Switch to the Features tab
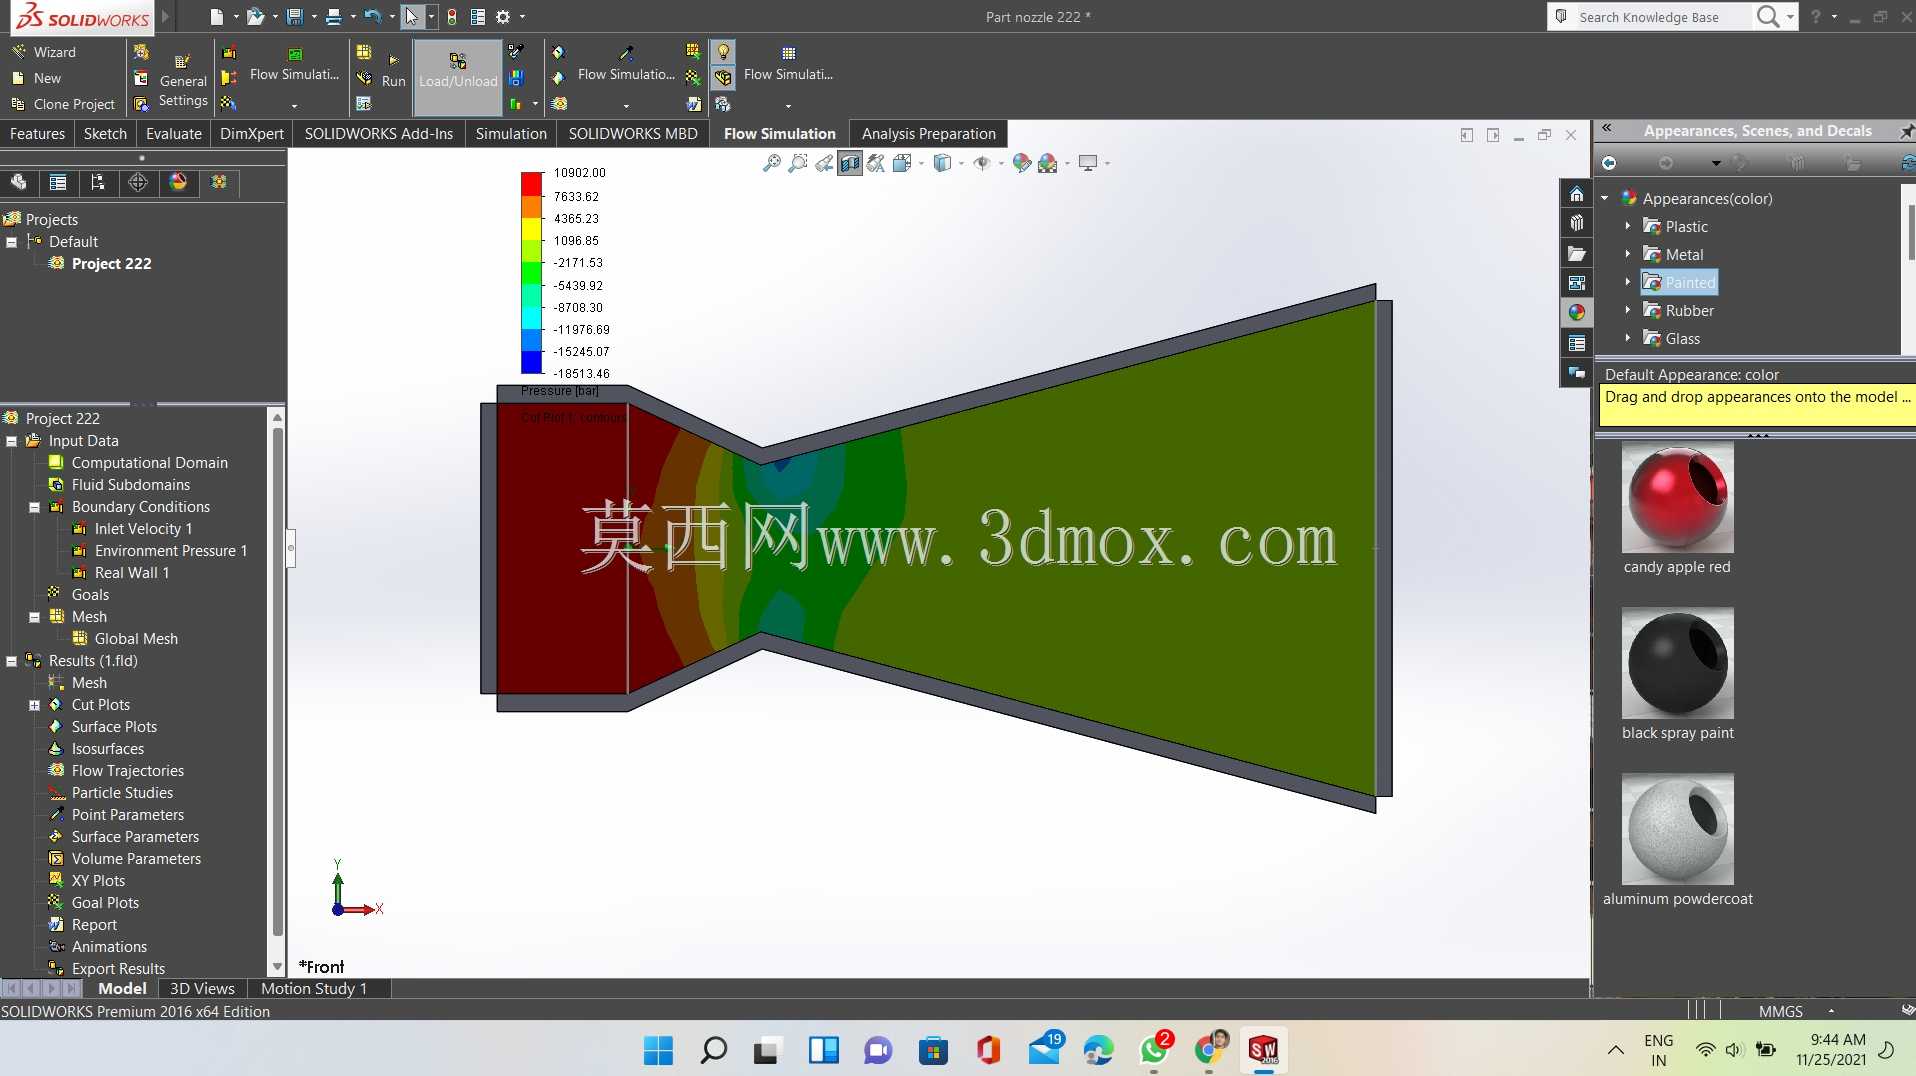 (x=37, y=133)
